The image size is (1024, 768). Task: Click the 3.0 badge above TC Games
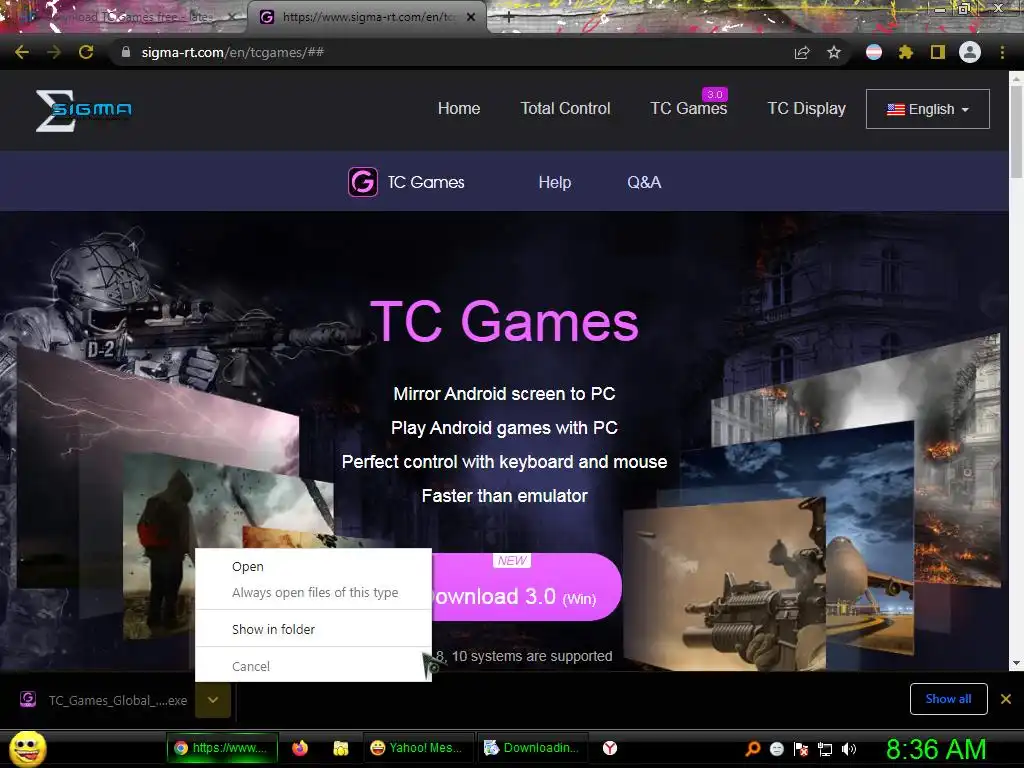point(714,95)
